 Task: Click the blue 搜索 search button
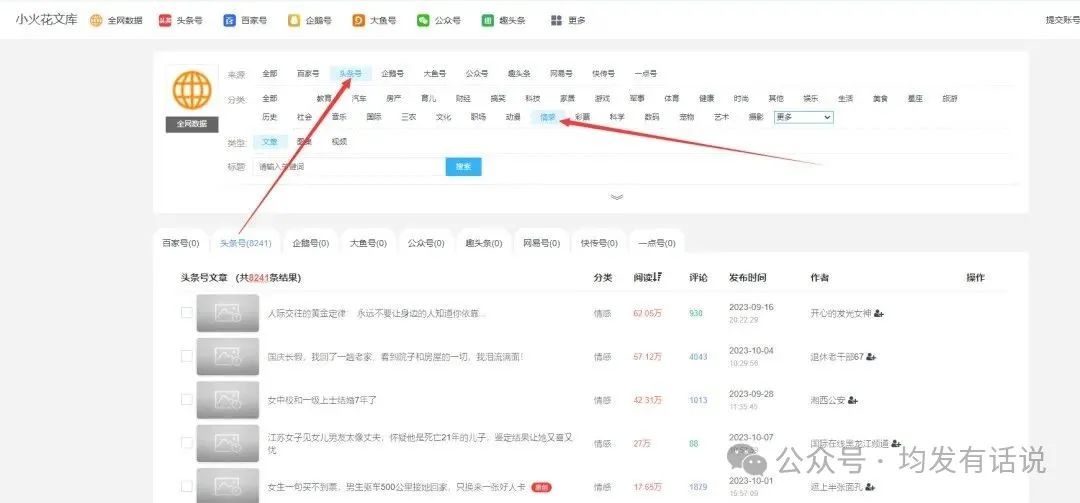point(464,167)
